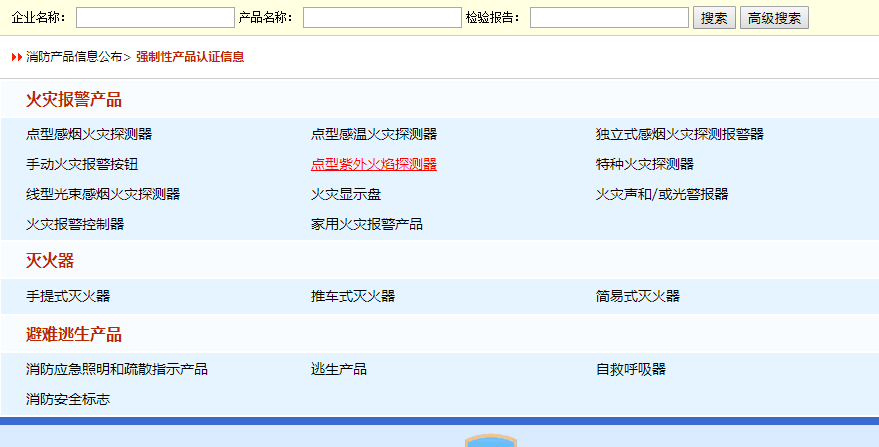Open 手提式灭火器 category
This screenshot has width=879, height=447.
click(x=68, y=296)
